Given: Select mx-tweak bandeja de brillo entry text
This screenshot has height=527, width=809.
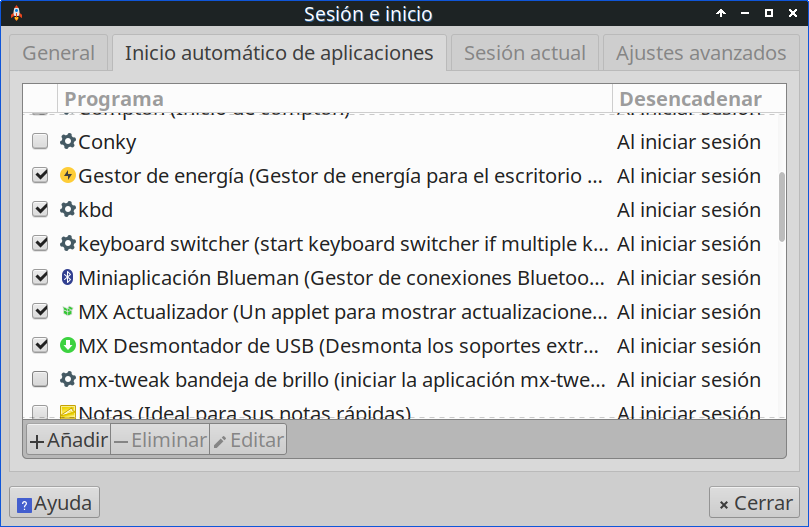Looking at the screenshot, I should coord(342,380).
